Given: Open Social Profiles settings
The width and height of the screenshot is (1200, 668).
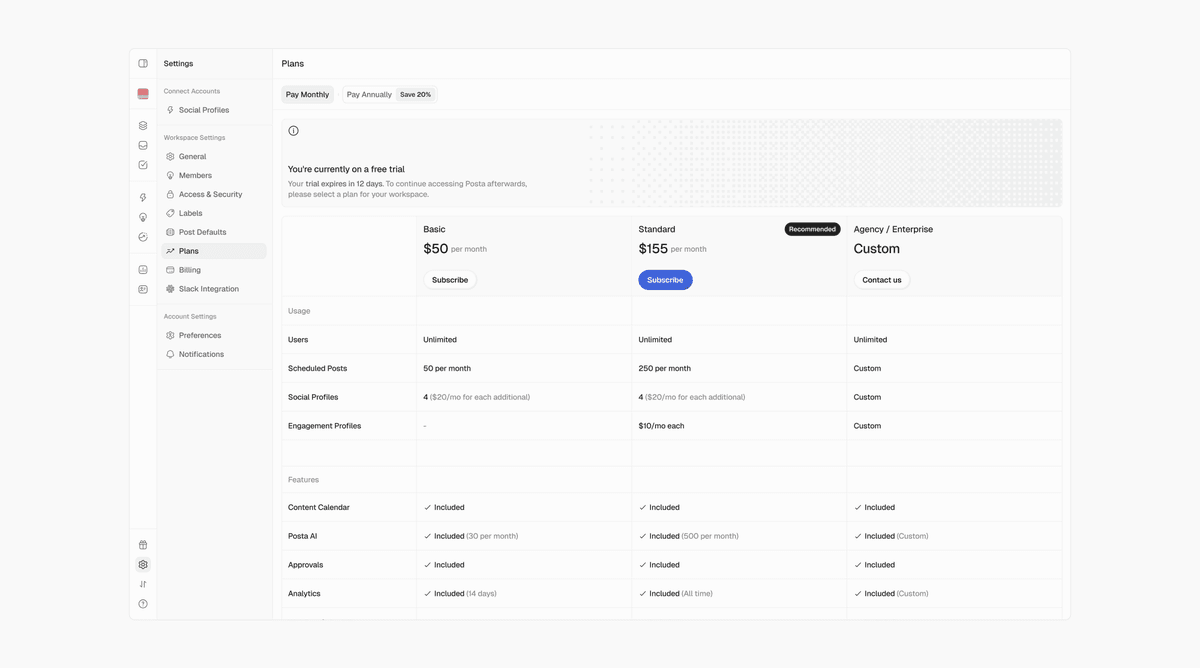Looking at the screenshot, I should click(x=204, y=110).
